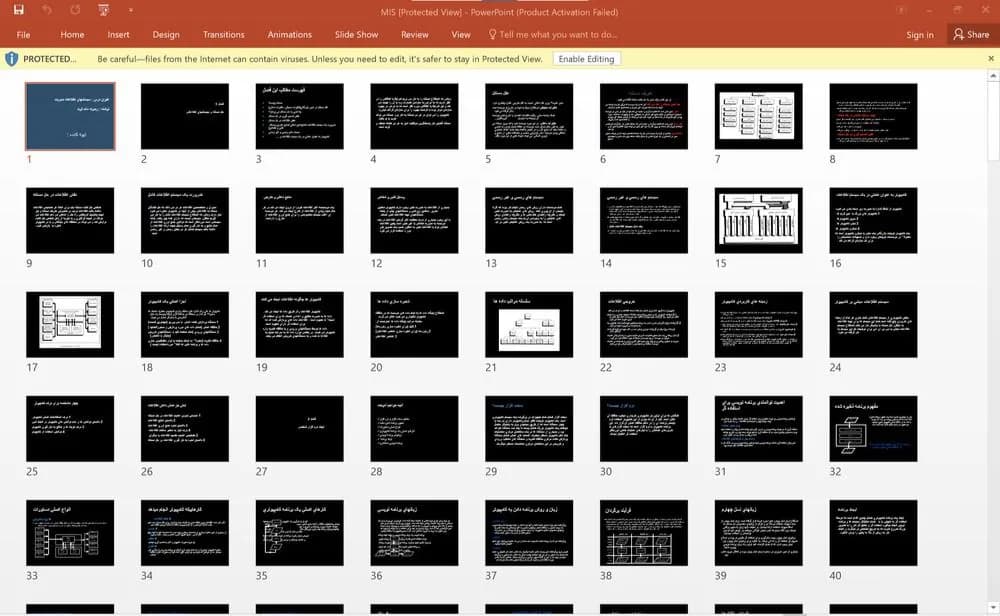Image resolution: width=1000 pixels, height=616 pixels.
Task: Click the Protected View shield icon
Action: [11, 59]
